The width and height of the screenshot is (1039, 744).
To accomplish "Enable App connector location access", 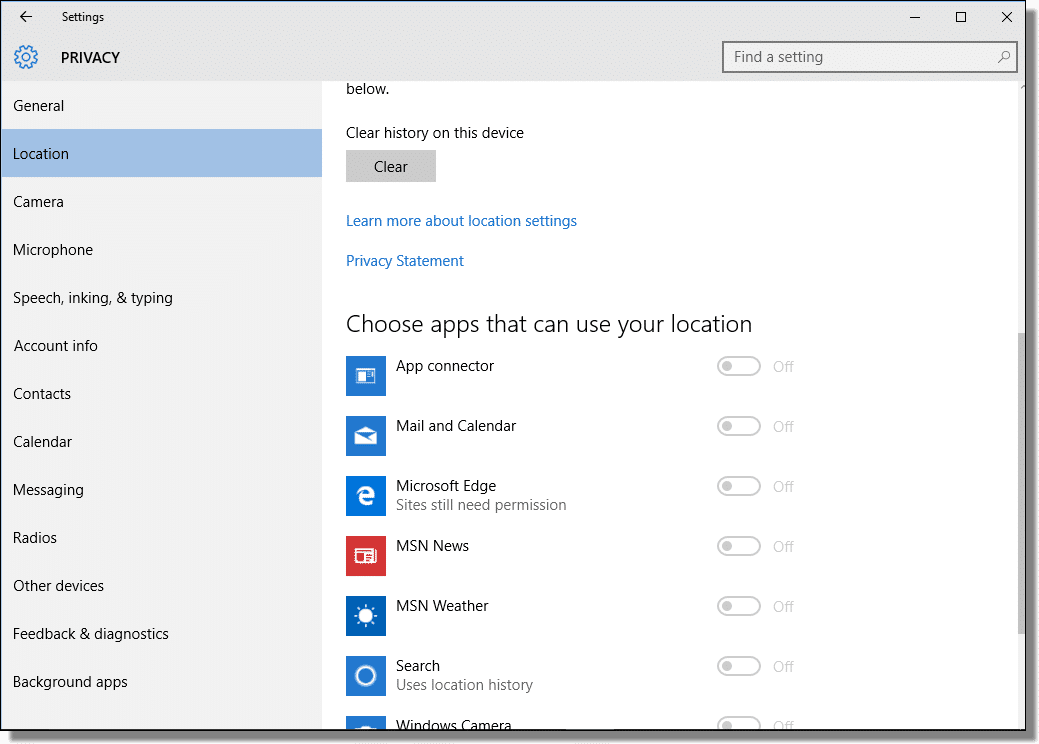I will tap(739, 366).
